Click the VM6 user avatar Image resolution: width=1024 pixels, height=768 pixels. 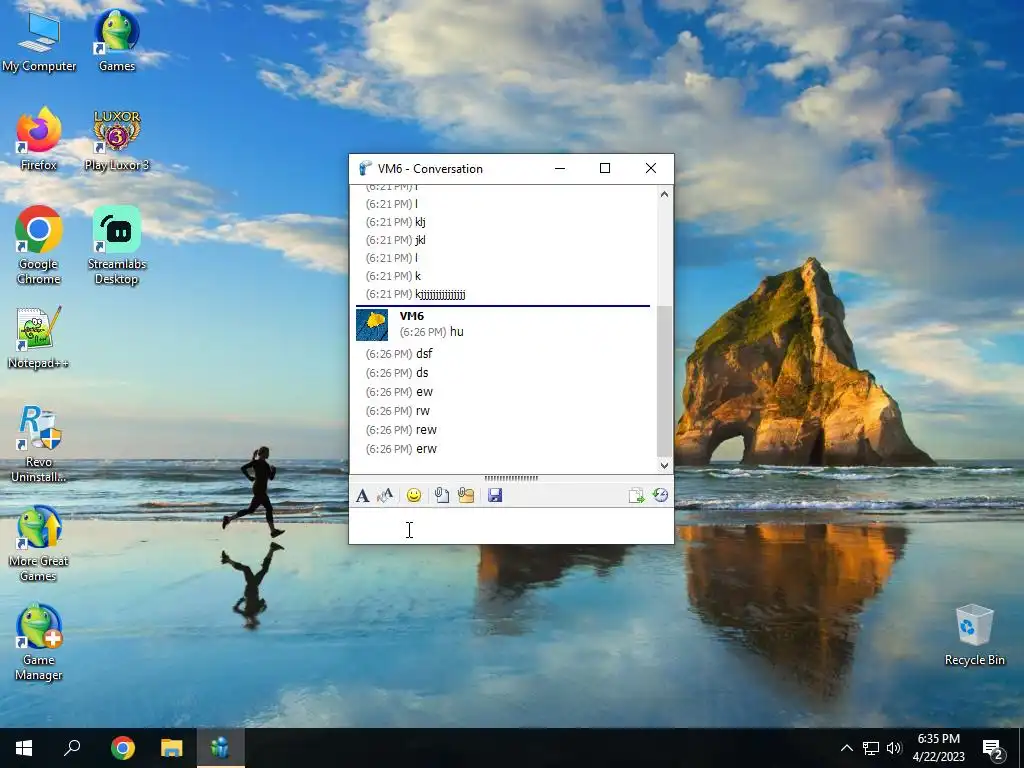coord(372,325)
